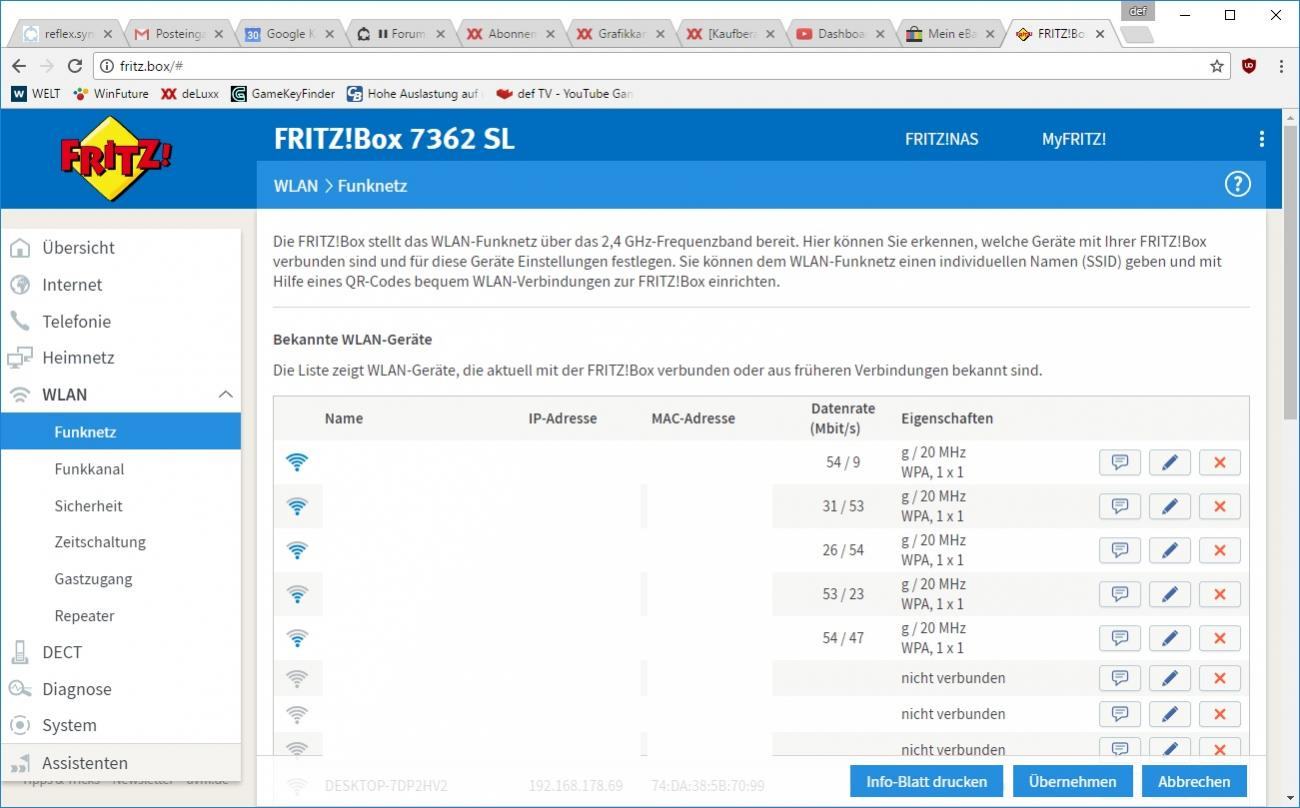The image size is (1300, 808).
Task: Select Zeitschaltung submenu item
Action: tap(120, 541)
